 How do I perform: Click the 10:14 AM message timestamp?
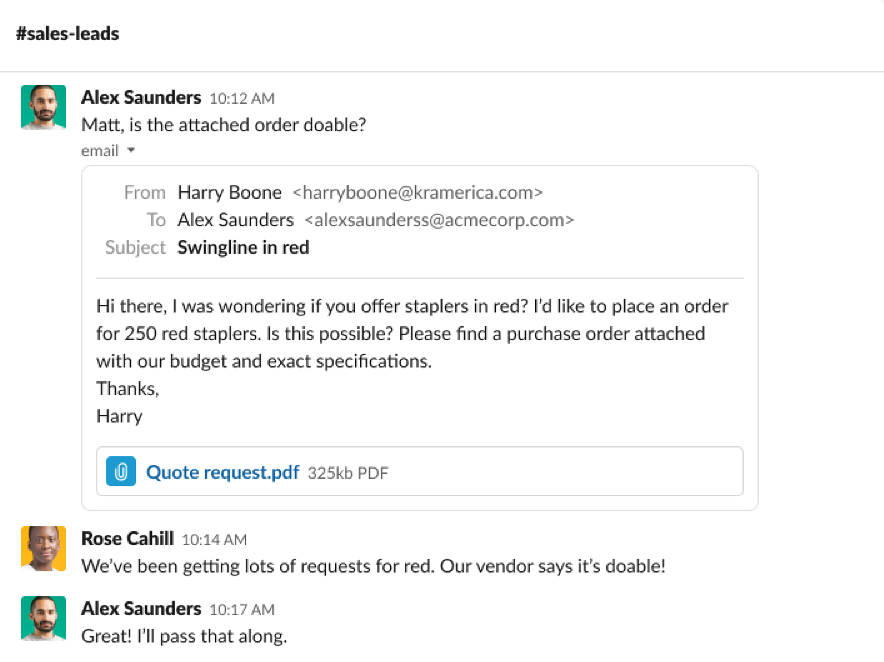pyautogui.click(x=214, y=539)
